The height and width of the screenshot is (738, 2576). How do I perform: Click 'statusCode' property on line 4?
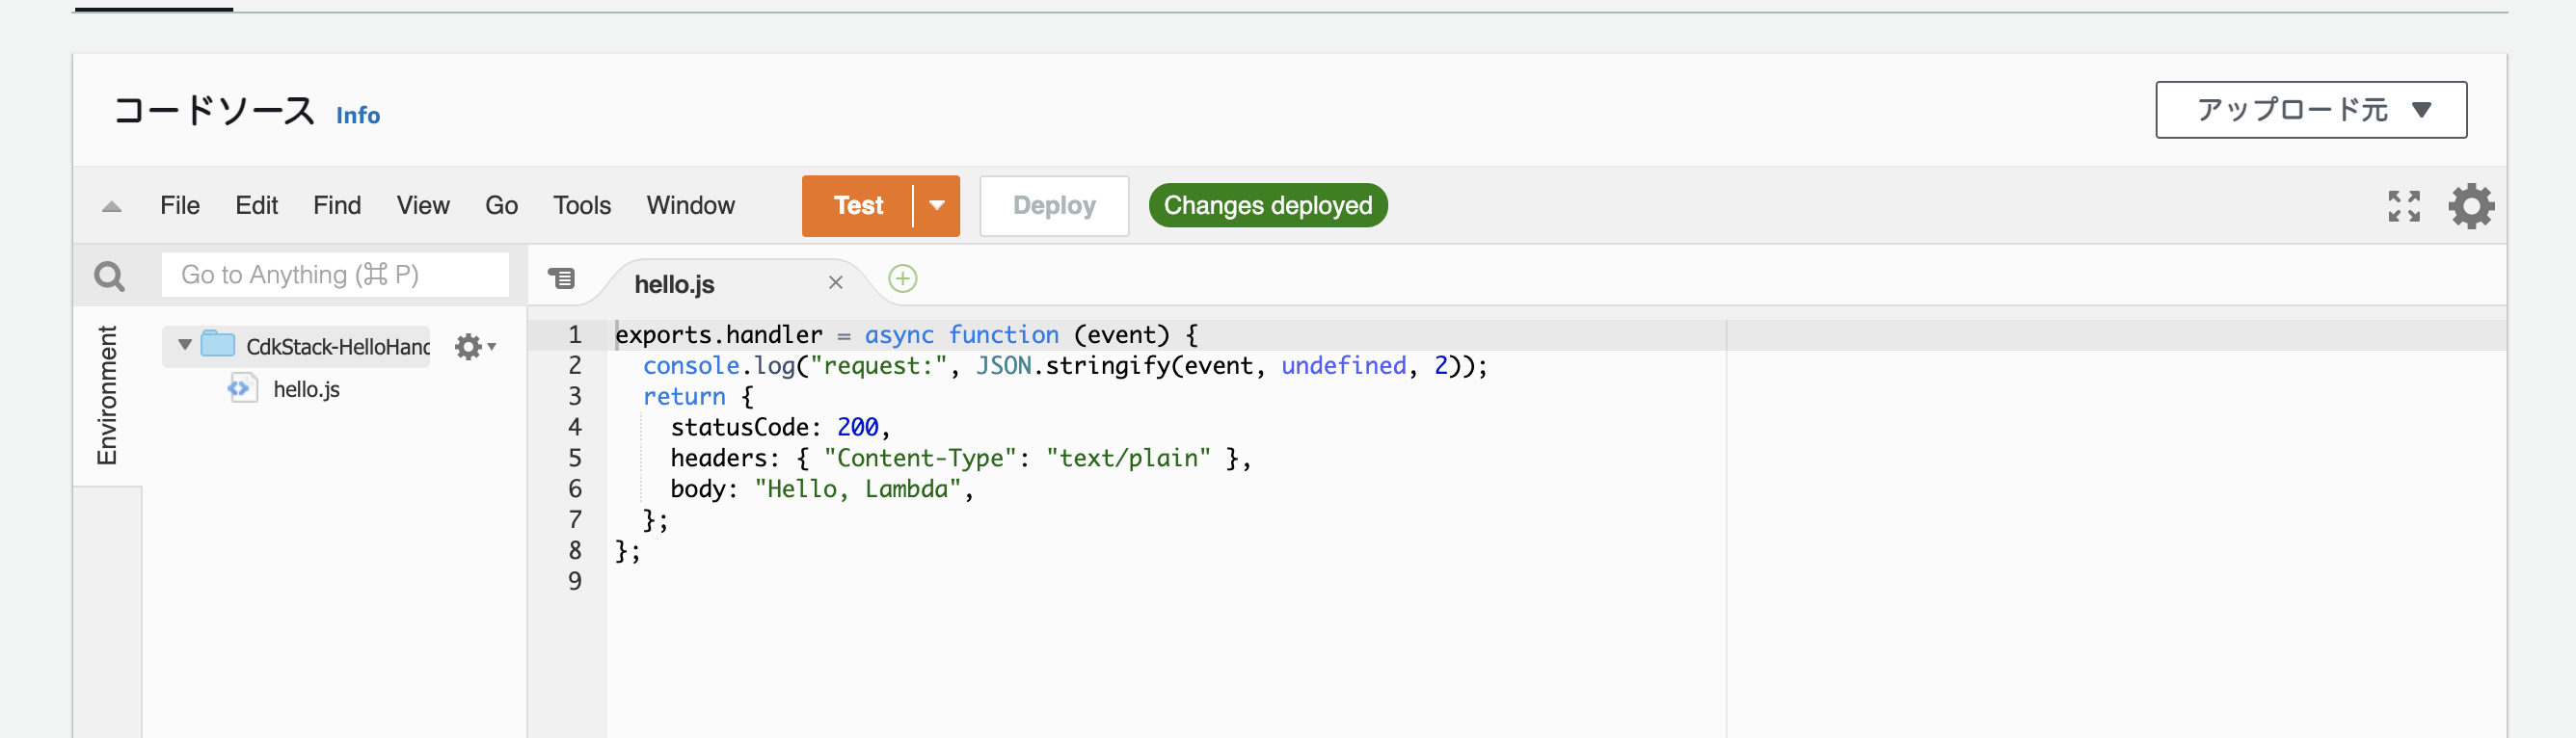(739, 427)
